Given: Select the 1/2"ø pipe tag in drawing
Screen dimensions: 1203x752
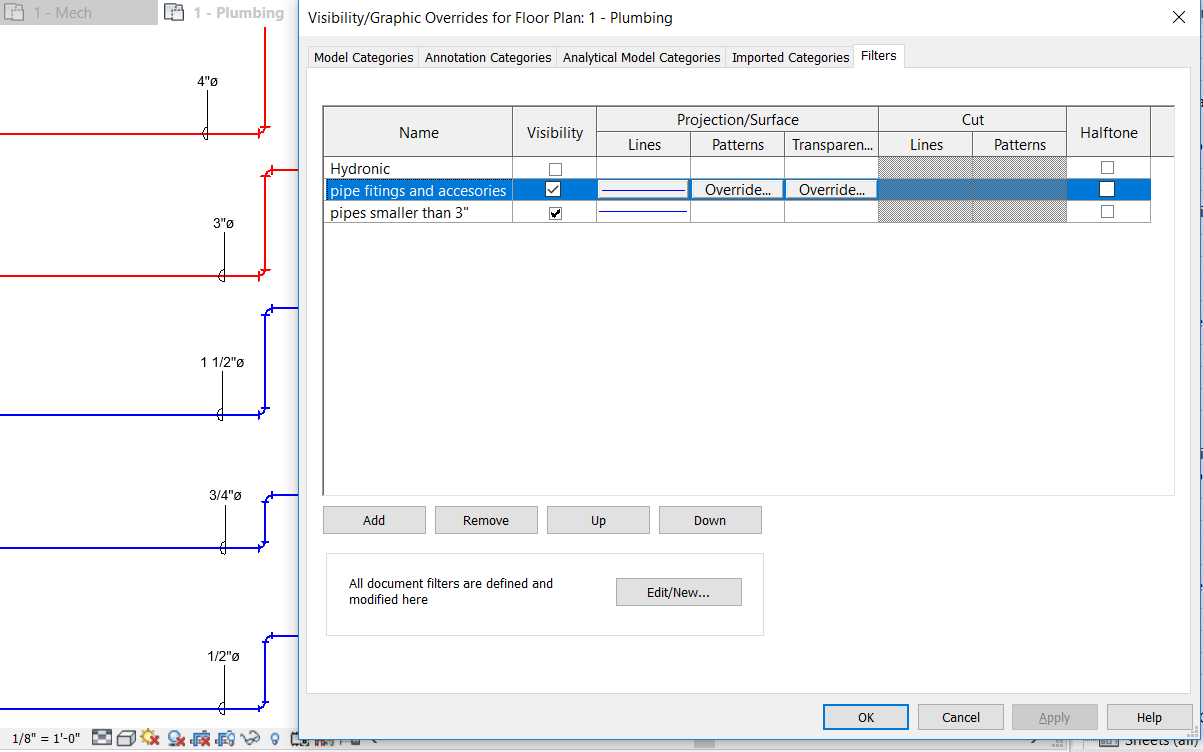Looking at the screenshot, I should (223, 656).
